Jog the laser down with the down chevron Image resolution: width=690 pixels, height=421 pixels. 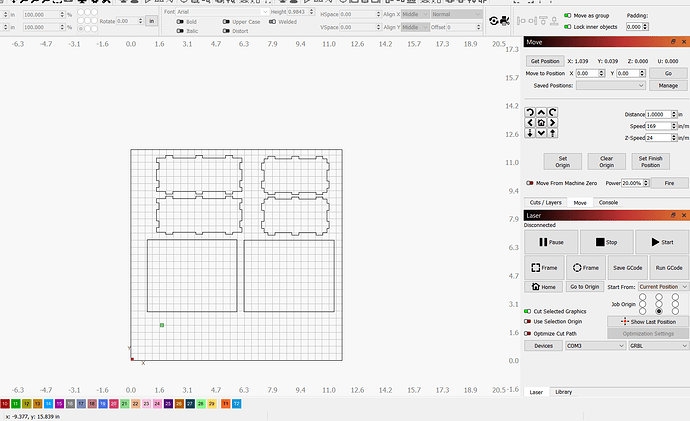click(x=541, y=133)
